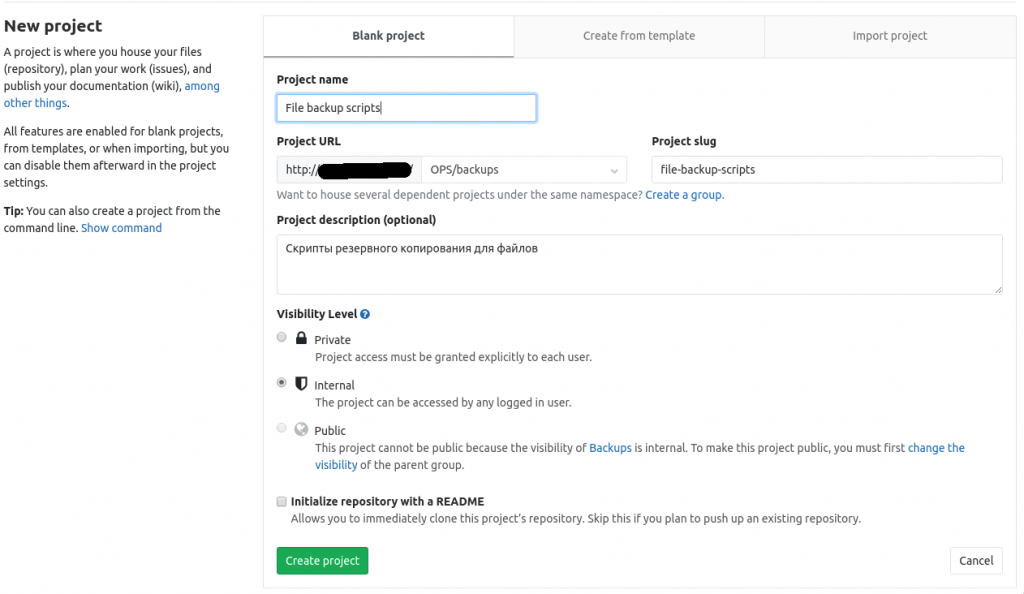
Task: Click the Cancel button
Action: 976,560
